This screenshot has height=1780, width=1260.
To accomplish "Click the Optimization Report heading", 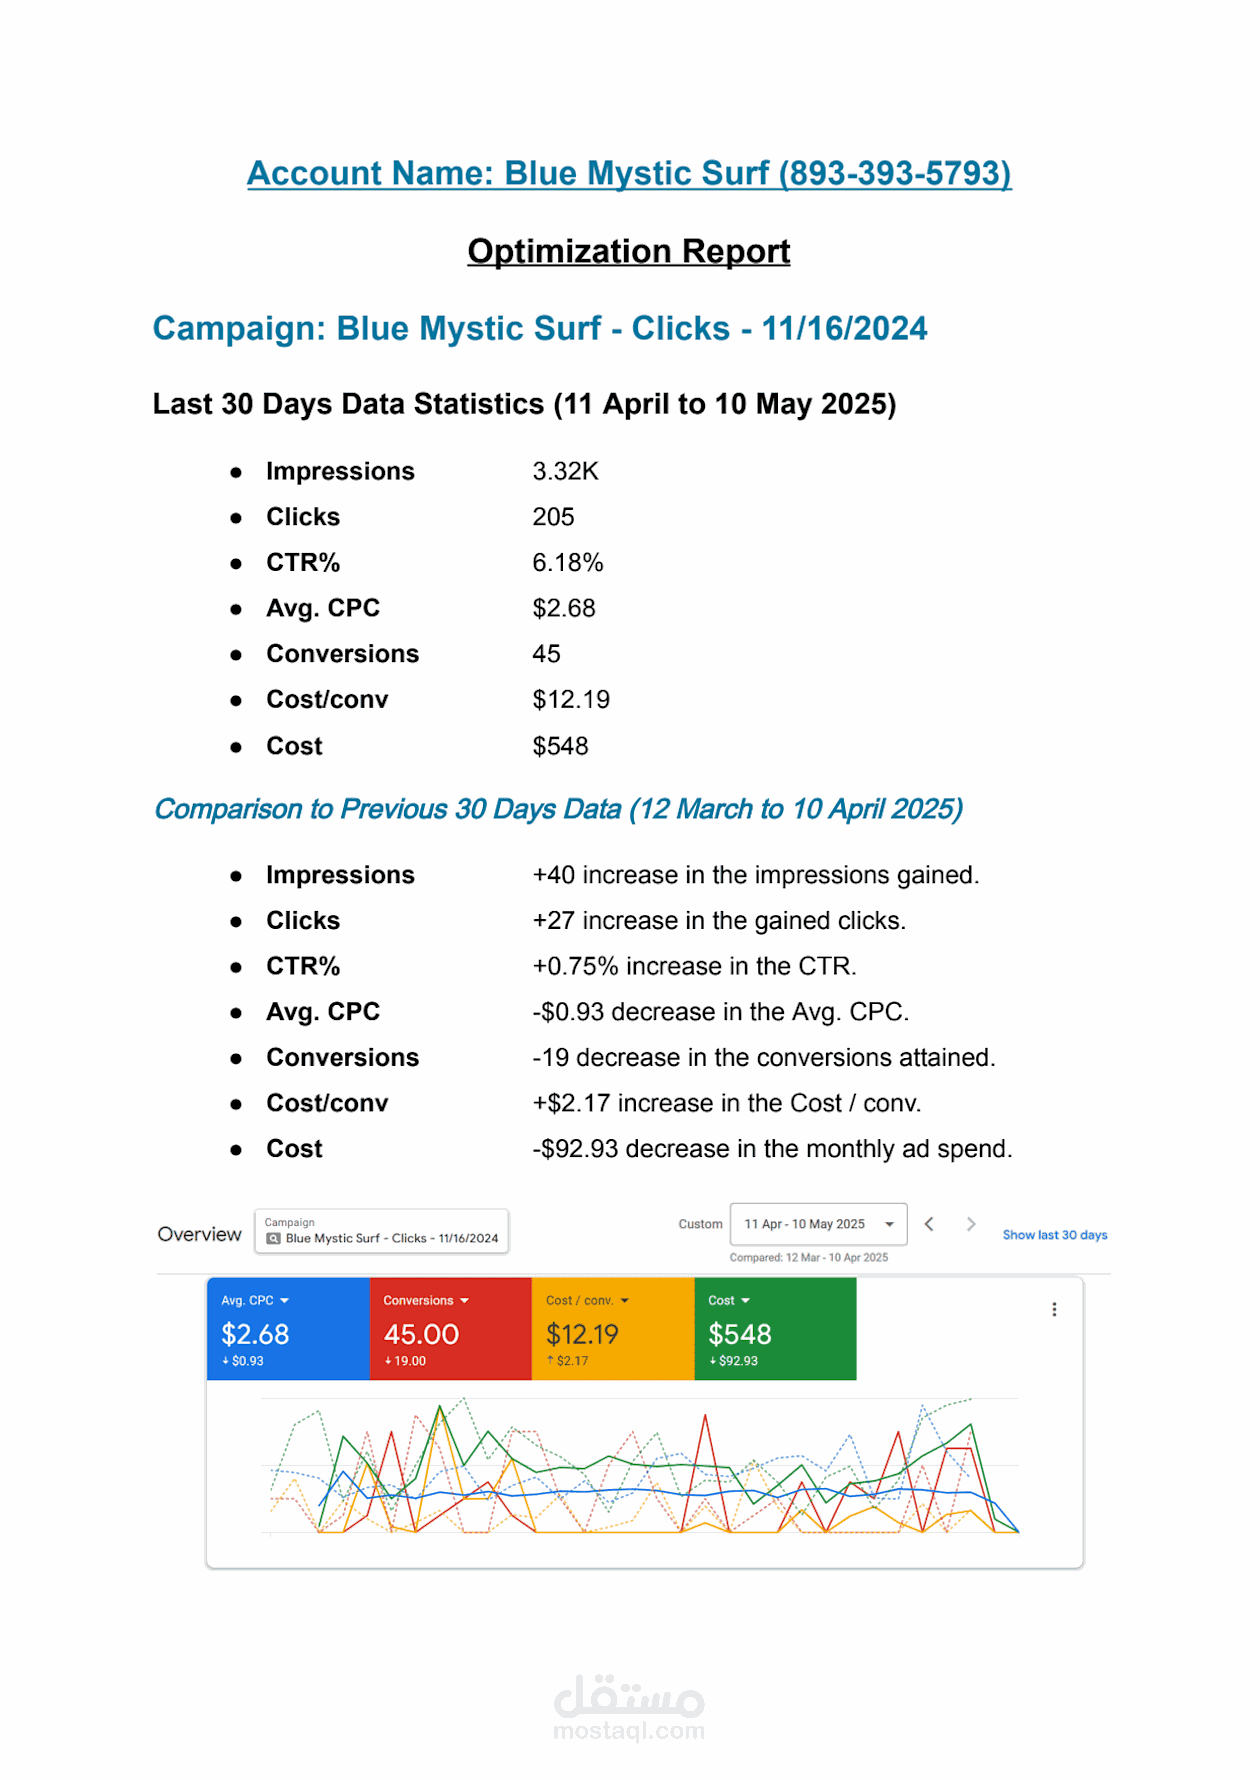I will click(x=629, y=251).
